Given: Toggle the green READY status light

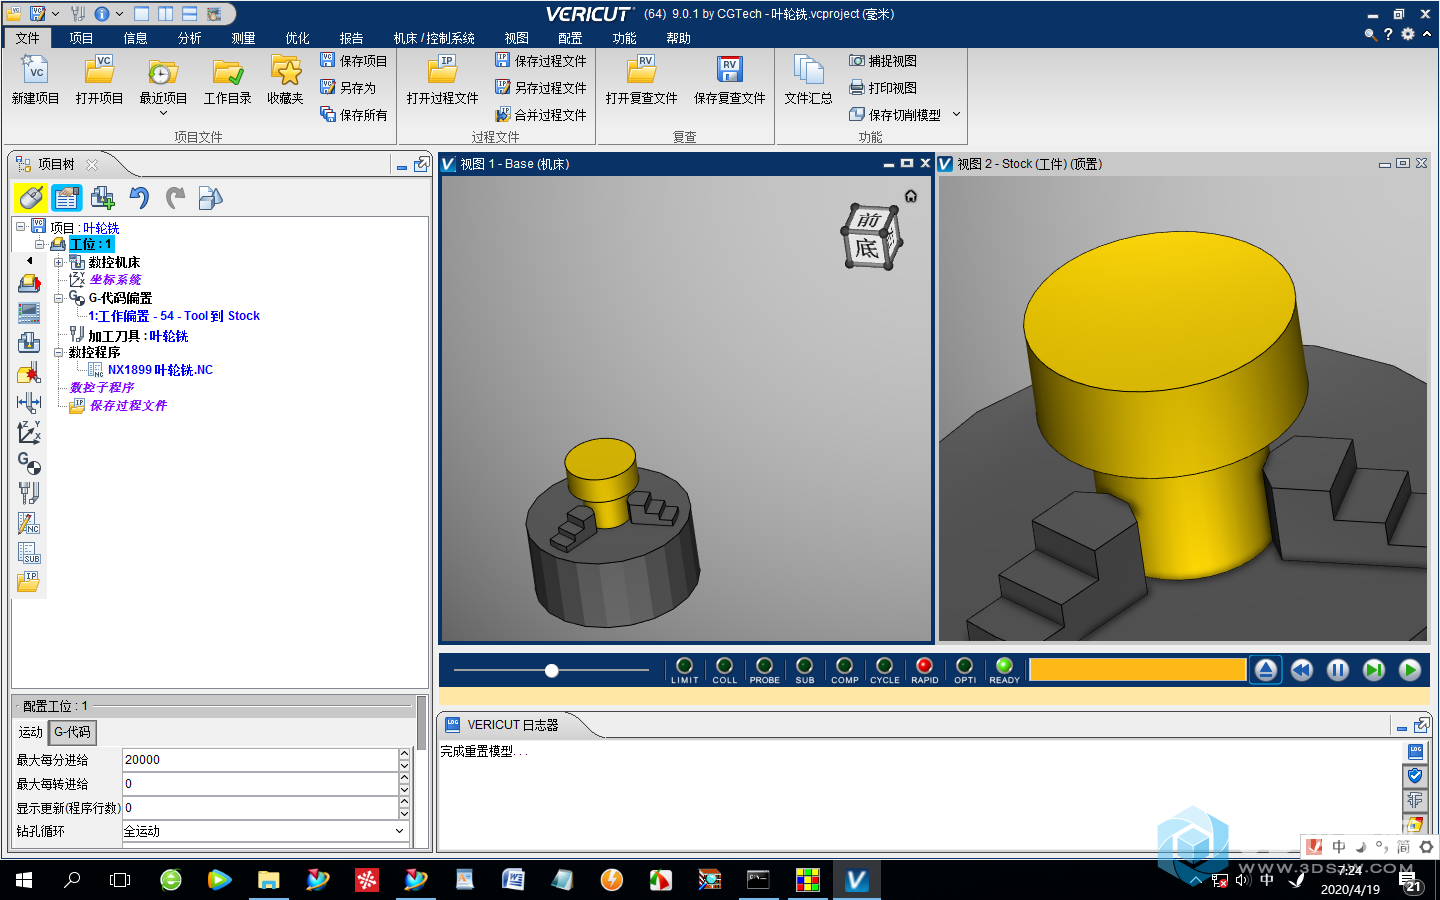Looking at the screenshot, I should pyautogui.click(x=1004, y=666).
